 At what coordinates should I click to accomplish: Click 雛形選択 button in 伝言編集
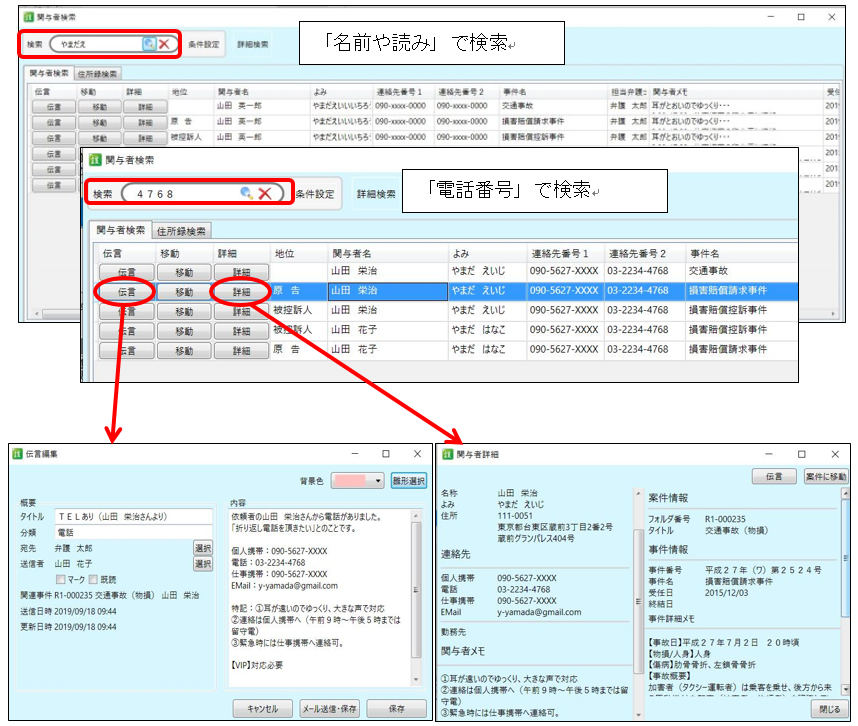pos(409,481)
